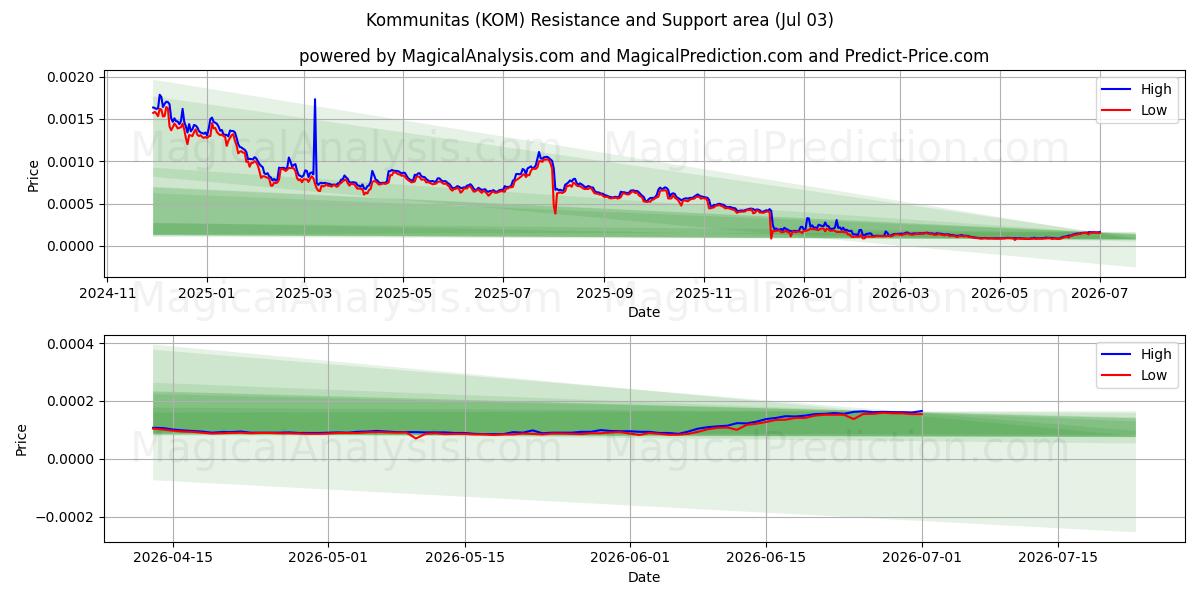
Task: Click the 'Price' axis label of the bottom chart
Action: 21,439
